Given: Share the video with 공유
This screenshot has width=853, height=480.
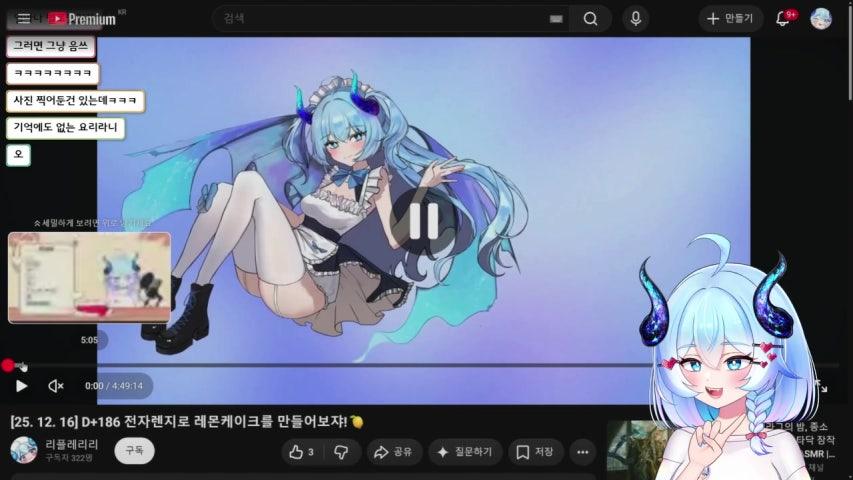Looking at the screenshot, I should click(394, 452).
